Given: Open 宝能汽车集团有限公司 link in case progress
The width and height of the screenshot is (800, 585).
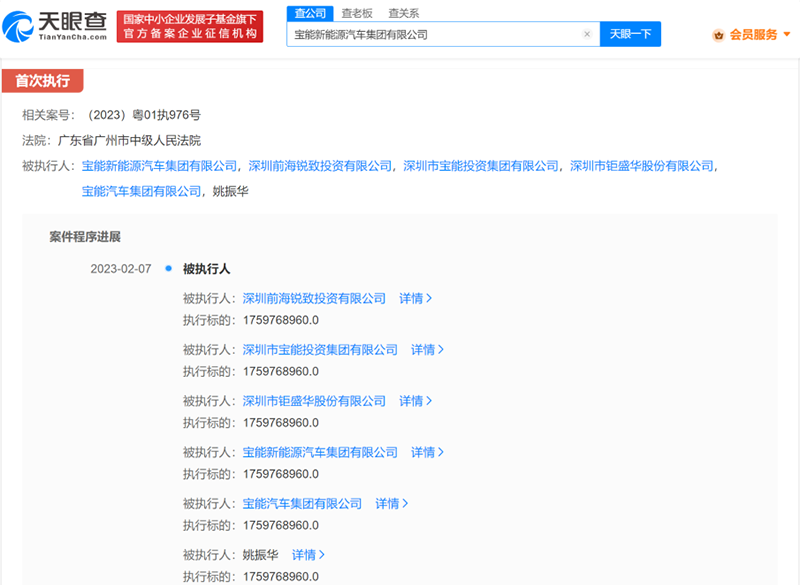Looking at the screenshot, I should [x=302, y=504].
